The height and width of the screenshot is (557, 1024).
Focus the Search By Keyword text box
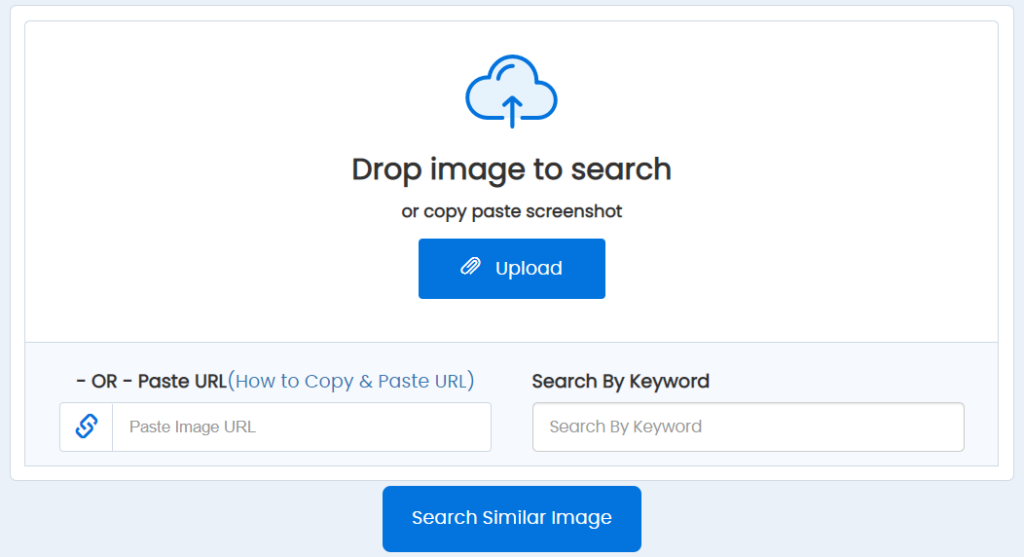748,427
